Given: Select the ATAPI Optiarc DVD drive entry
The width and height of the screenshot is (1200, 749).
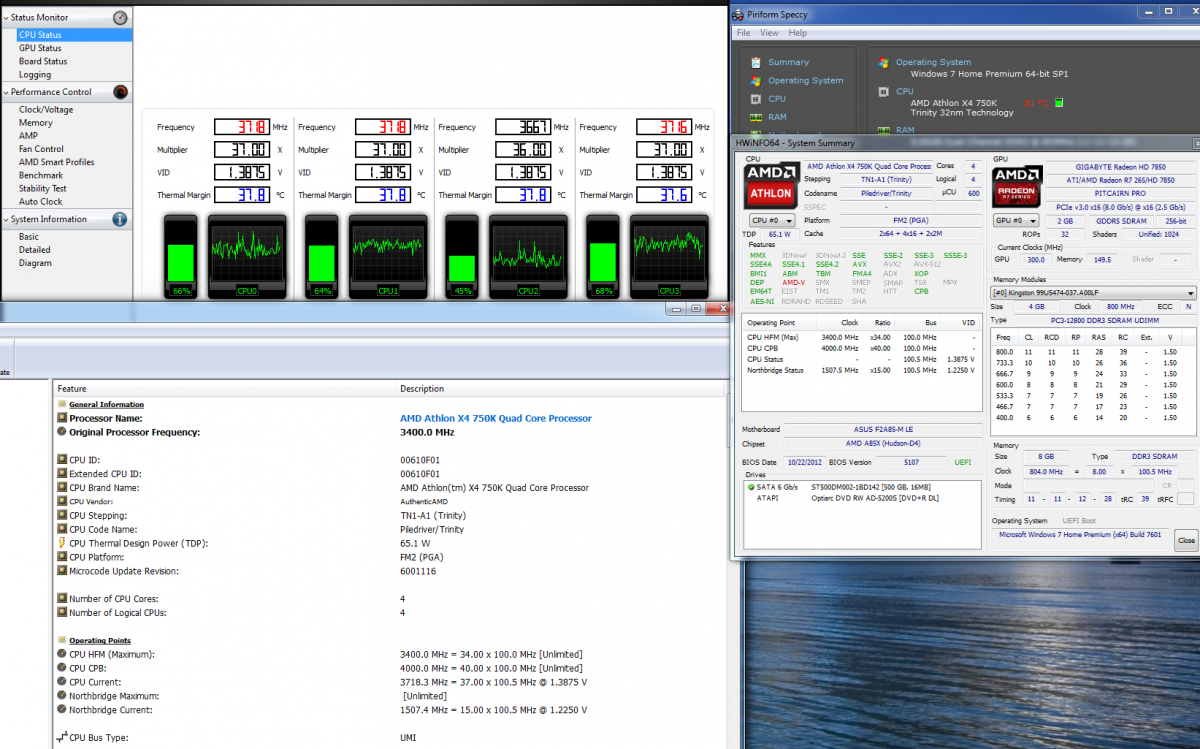Looking at the screenshot, I should (863, 497).
